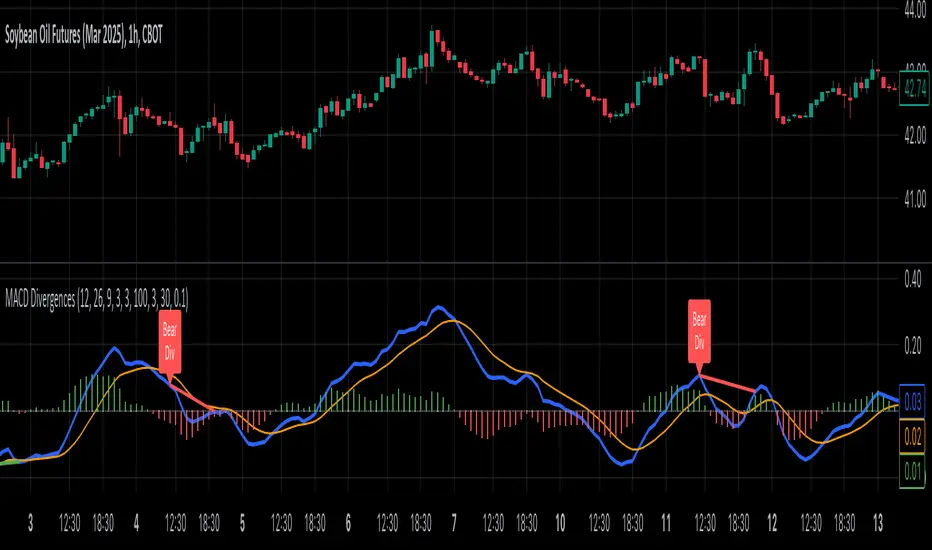Screen dimensions: 932x550
Task: Click the blue 0.03 MACD value tag
Action: pyautogui.click(x=912, y=402)
